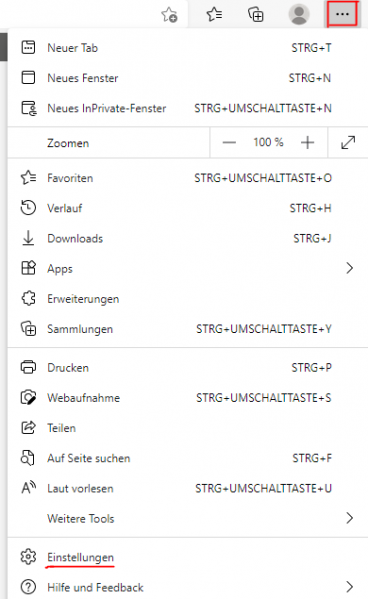Screen dimensions: 368x599
Task: Click the Apps grid icon
Action: coord(28,268)
